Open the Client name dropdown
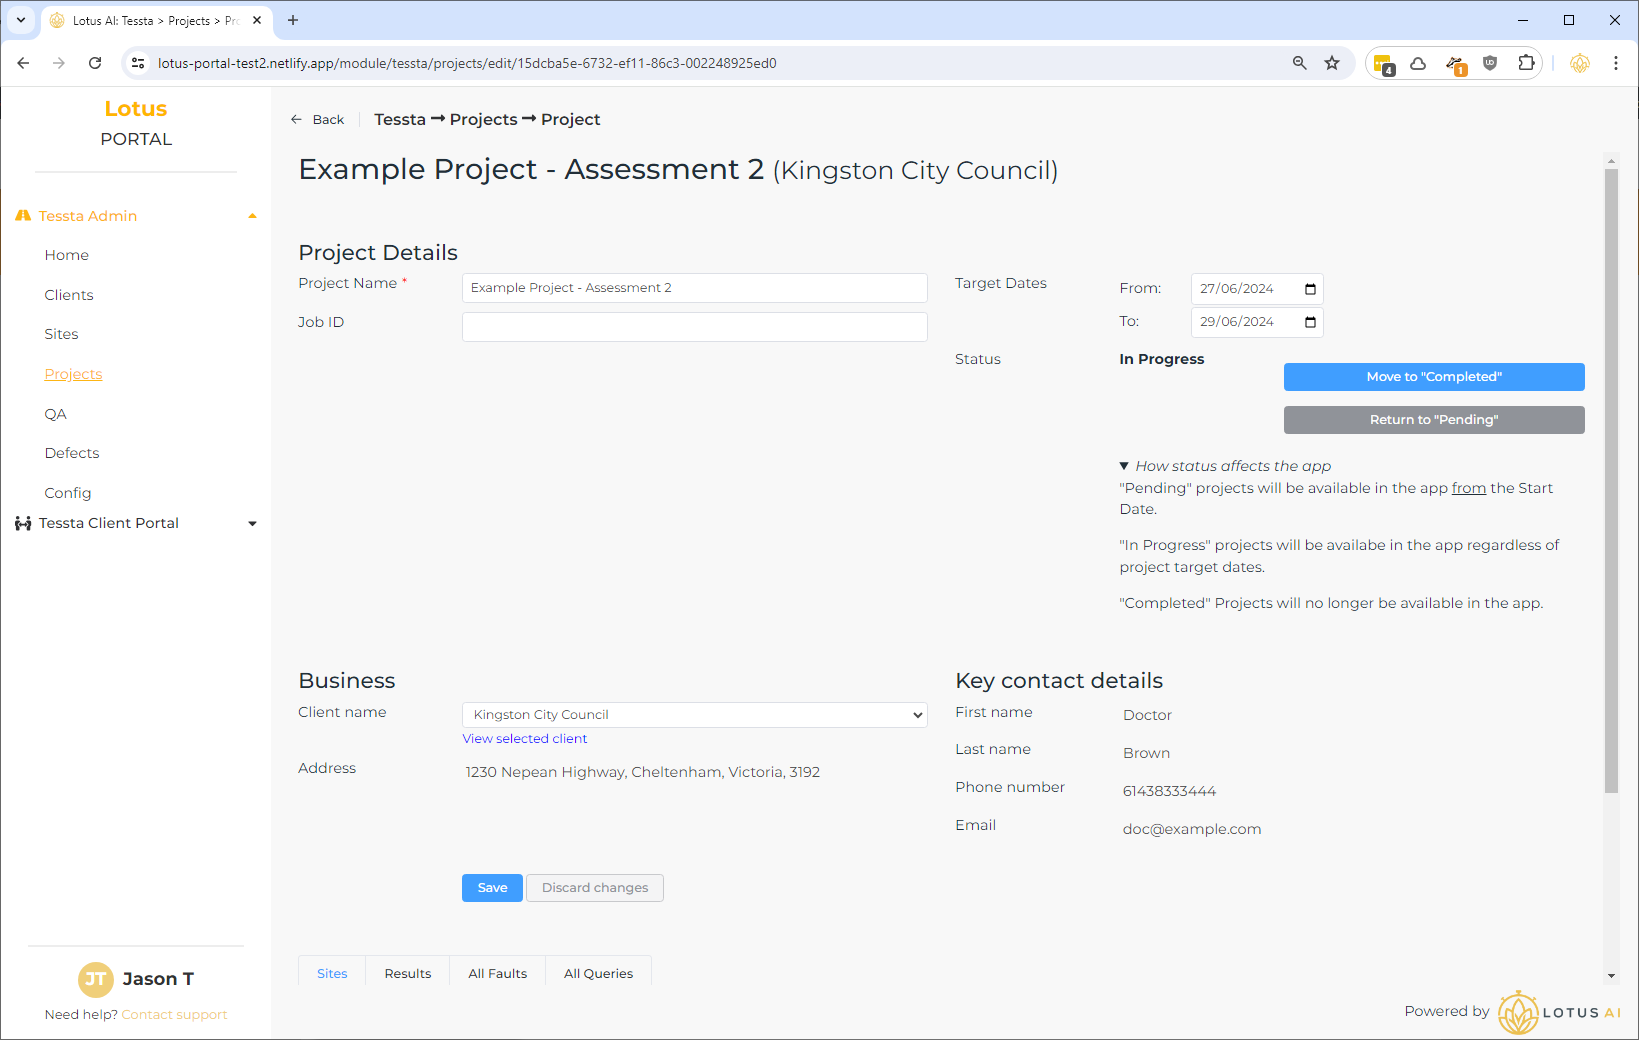1639x1040 pixels. 694,715
